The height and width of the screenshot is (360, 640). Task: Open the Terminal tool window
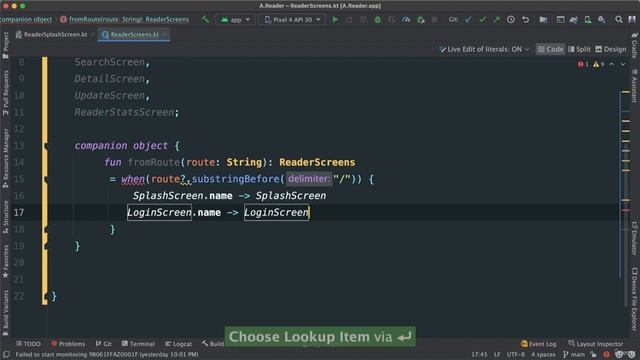(138, 344)
